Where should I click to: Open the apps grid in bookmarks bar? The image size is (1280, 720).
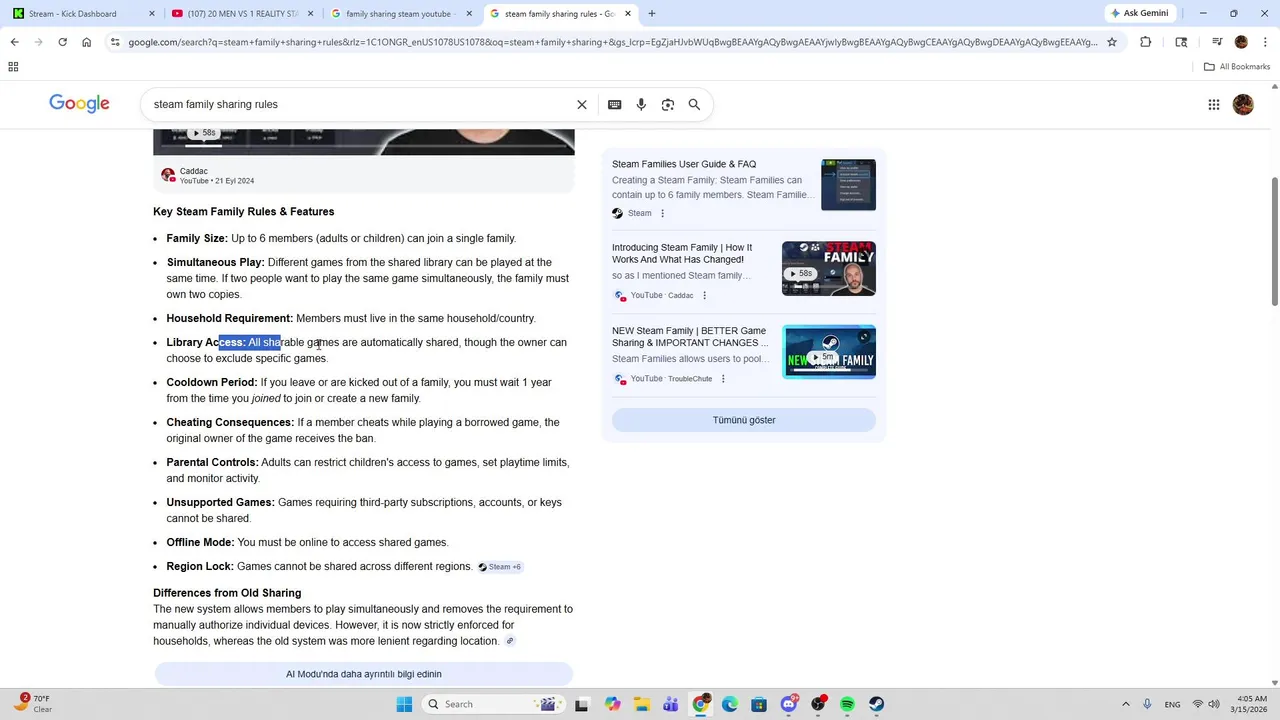(13, 67)
